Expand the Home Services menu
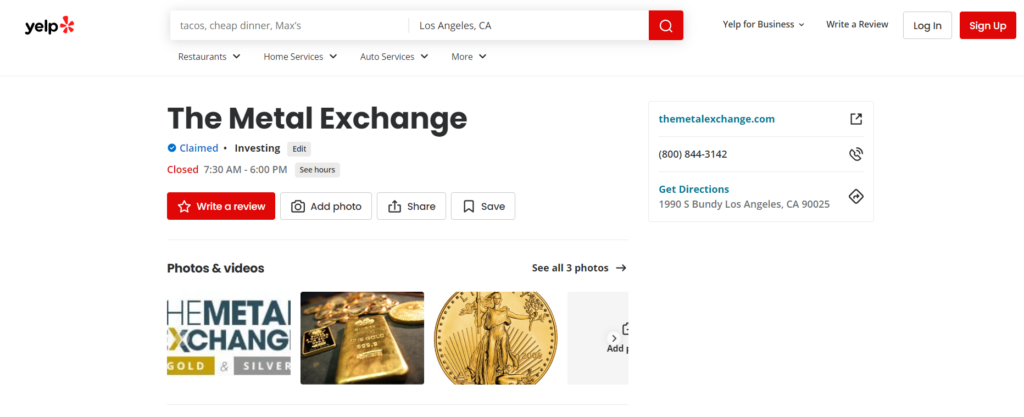Screen dimensions: 1024x417 300,57
